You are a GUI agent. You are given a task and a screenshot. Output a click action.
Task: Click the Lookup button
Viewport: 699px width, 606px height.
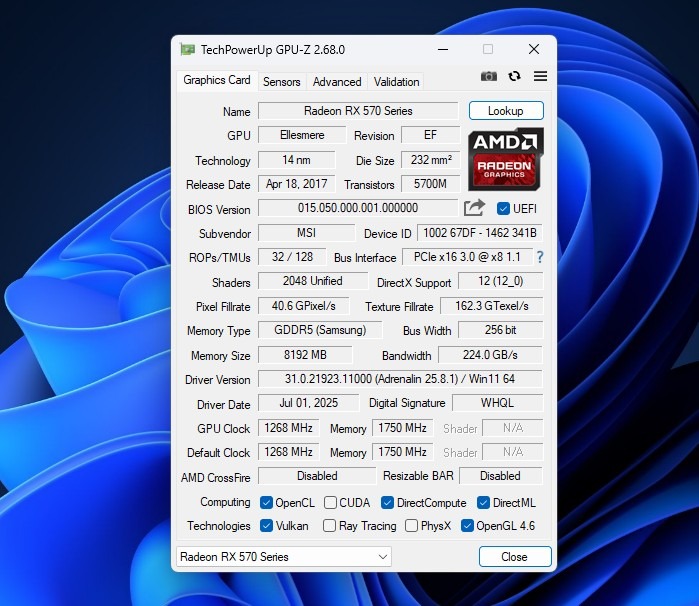tap(506, 111)
